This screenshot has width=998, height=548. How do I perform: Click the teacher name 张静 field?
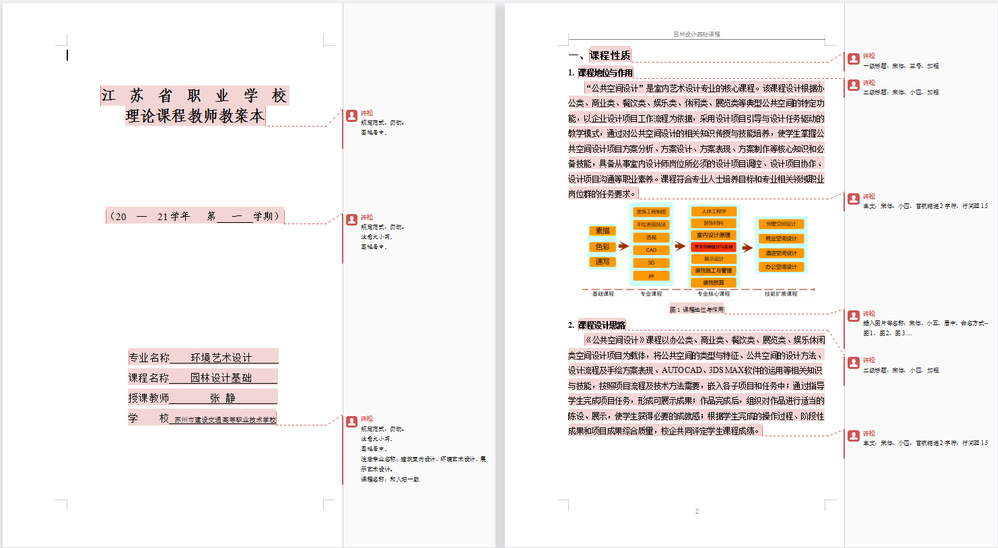tap(222, 398)
